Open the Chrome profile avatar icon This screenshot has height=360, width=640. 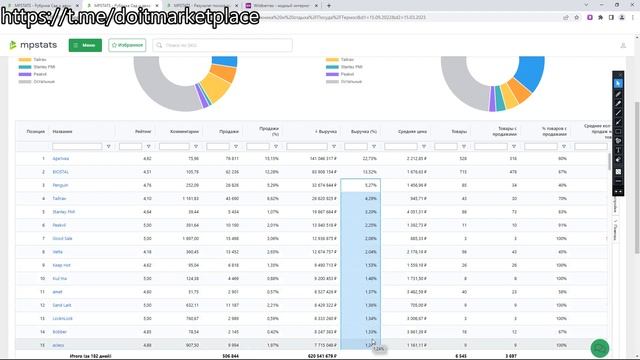coord(622,18)
